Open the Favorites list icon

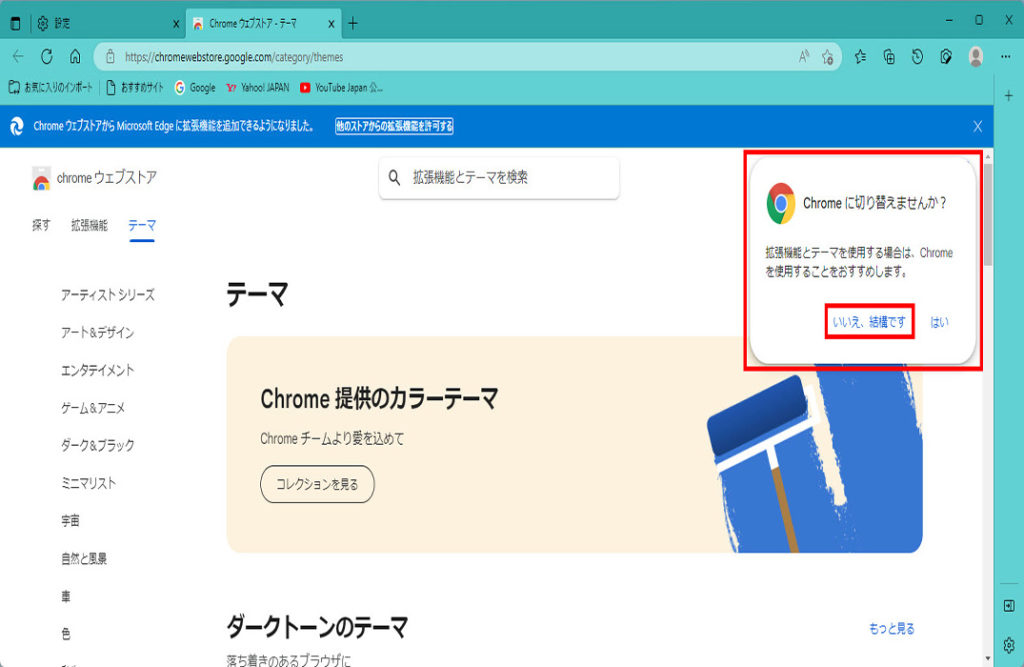pos(861,57)
